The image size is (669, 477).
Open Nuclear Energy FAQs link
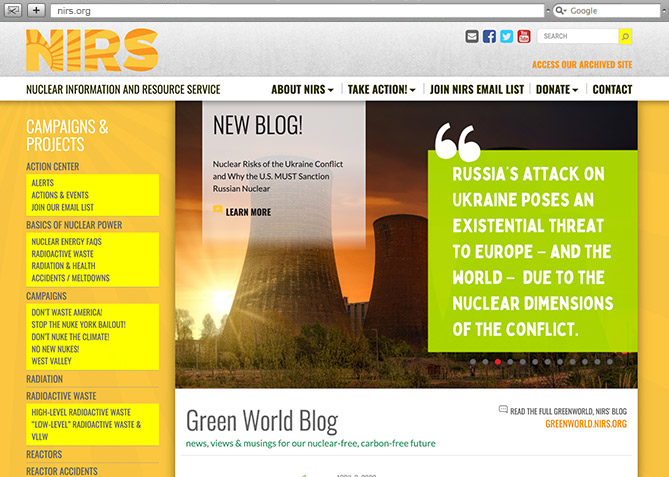66,241
